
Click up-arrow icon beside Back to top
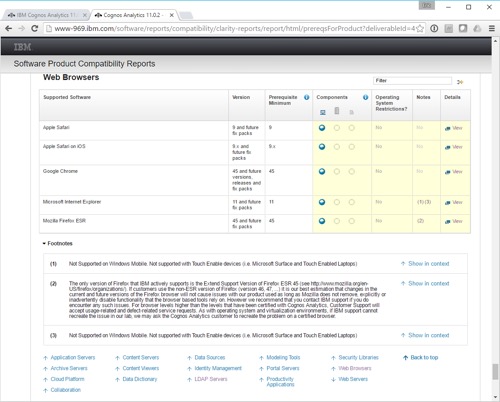(405, 358)
